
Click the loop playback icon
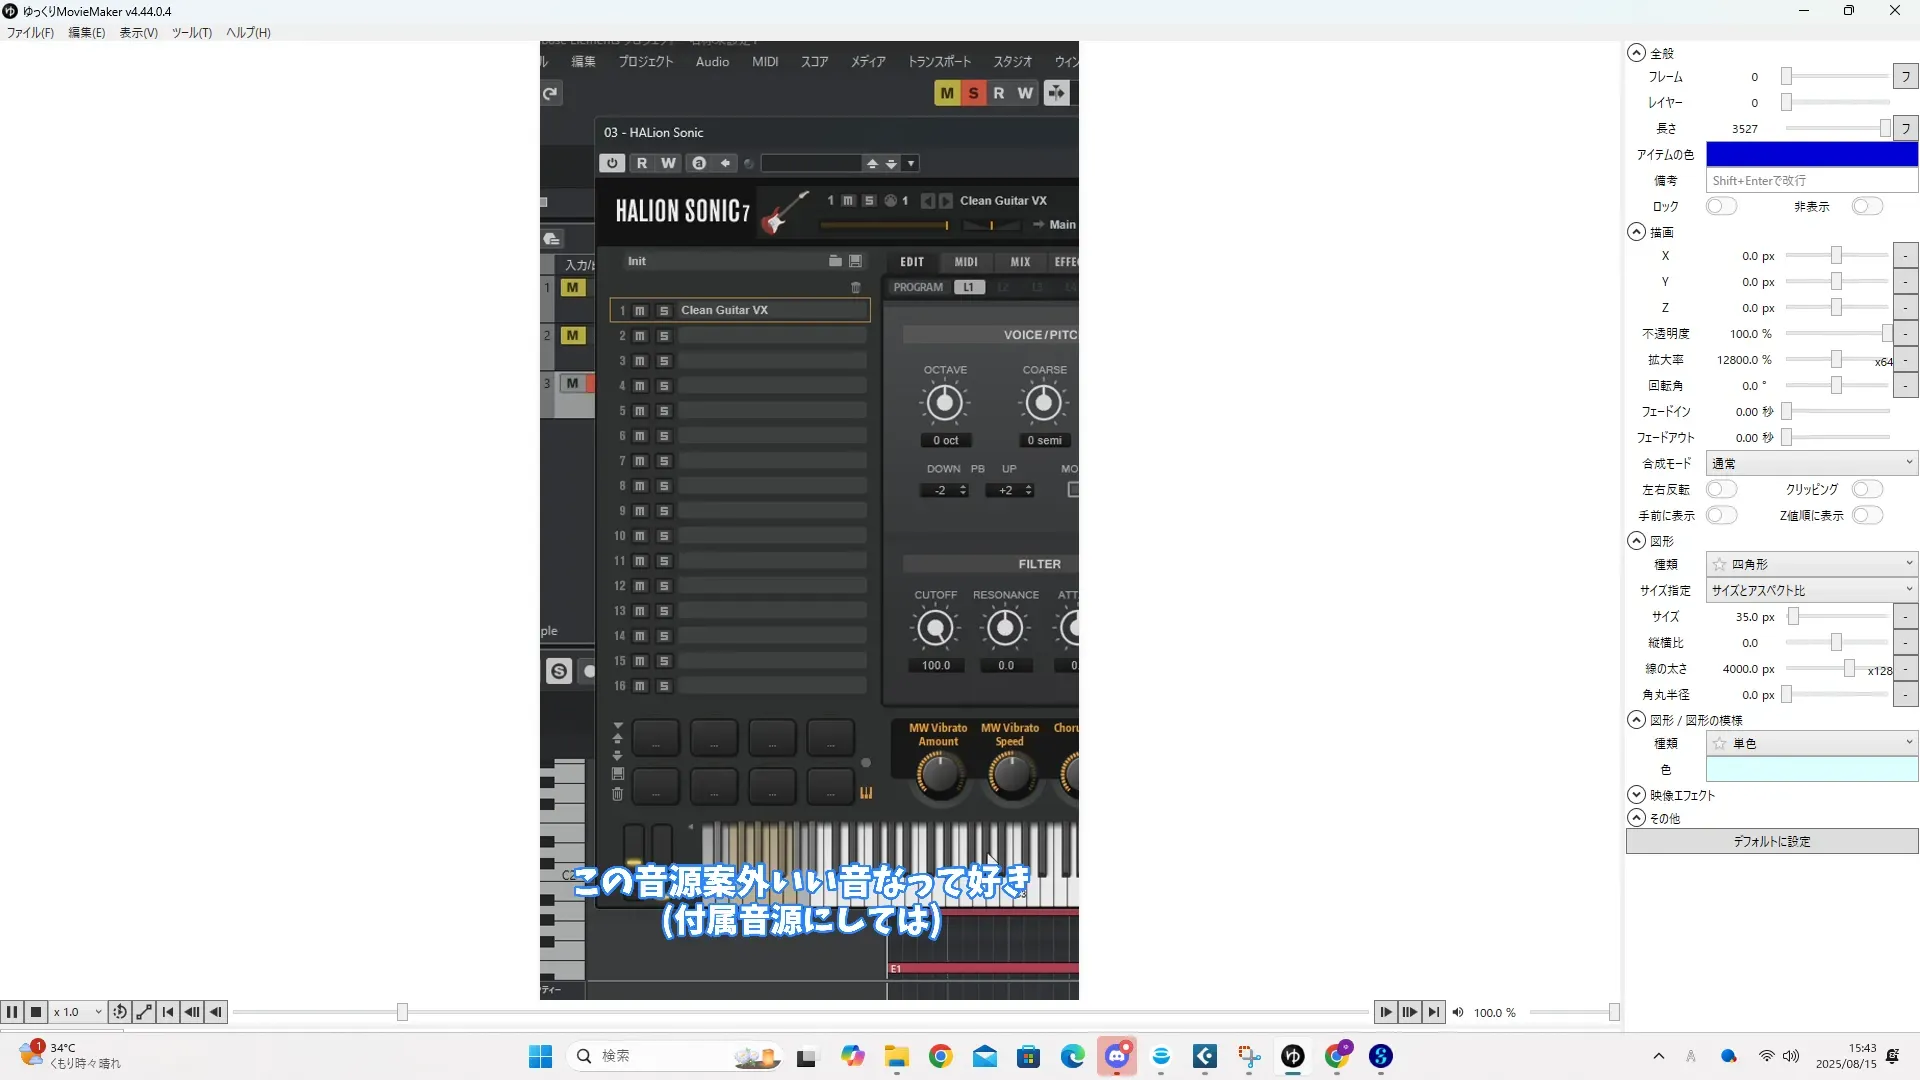pyautogui.click(x=120, y=1012)
